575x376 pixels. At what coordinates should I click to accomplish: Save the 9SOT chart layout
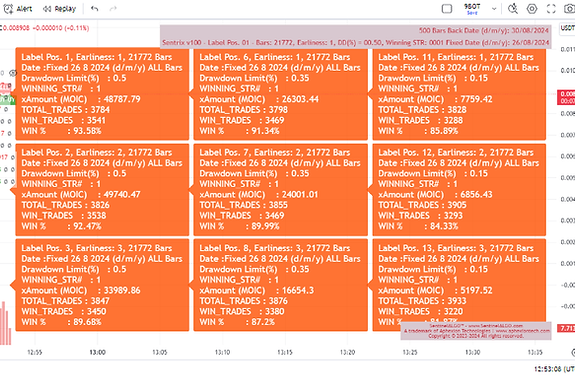click(472, 13)
